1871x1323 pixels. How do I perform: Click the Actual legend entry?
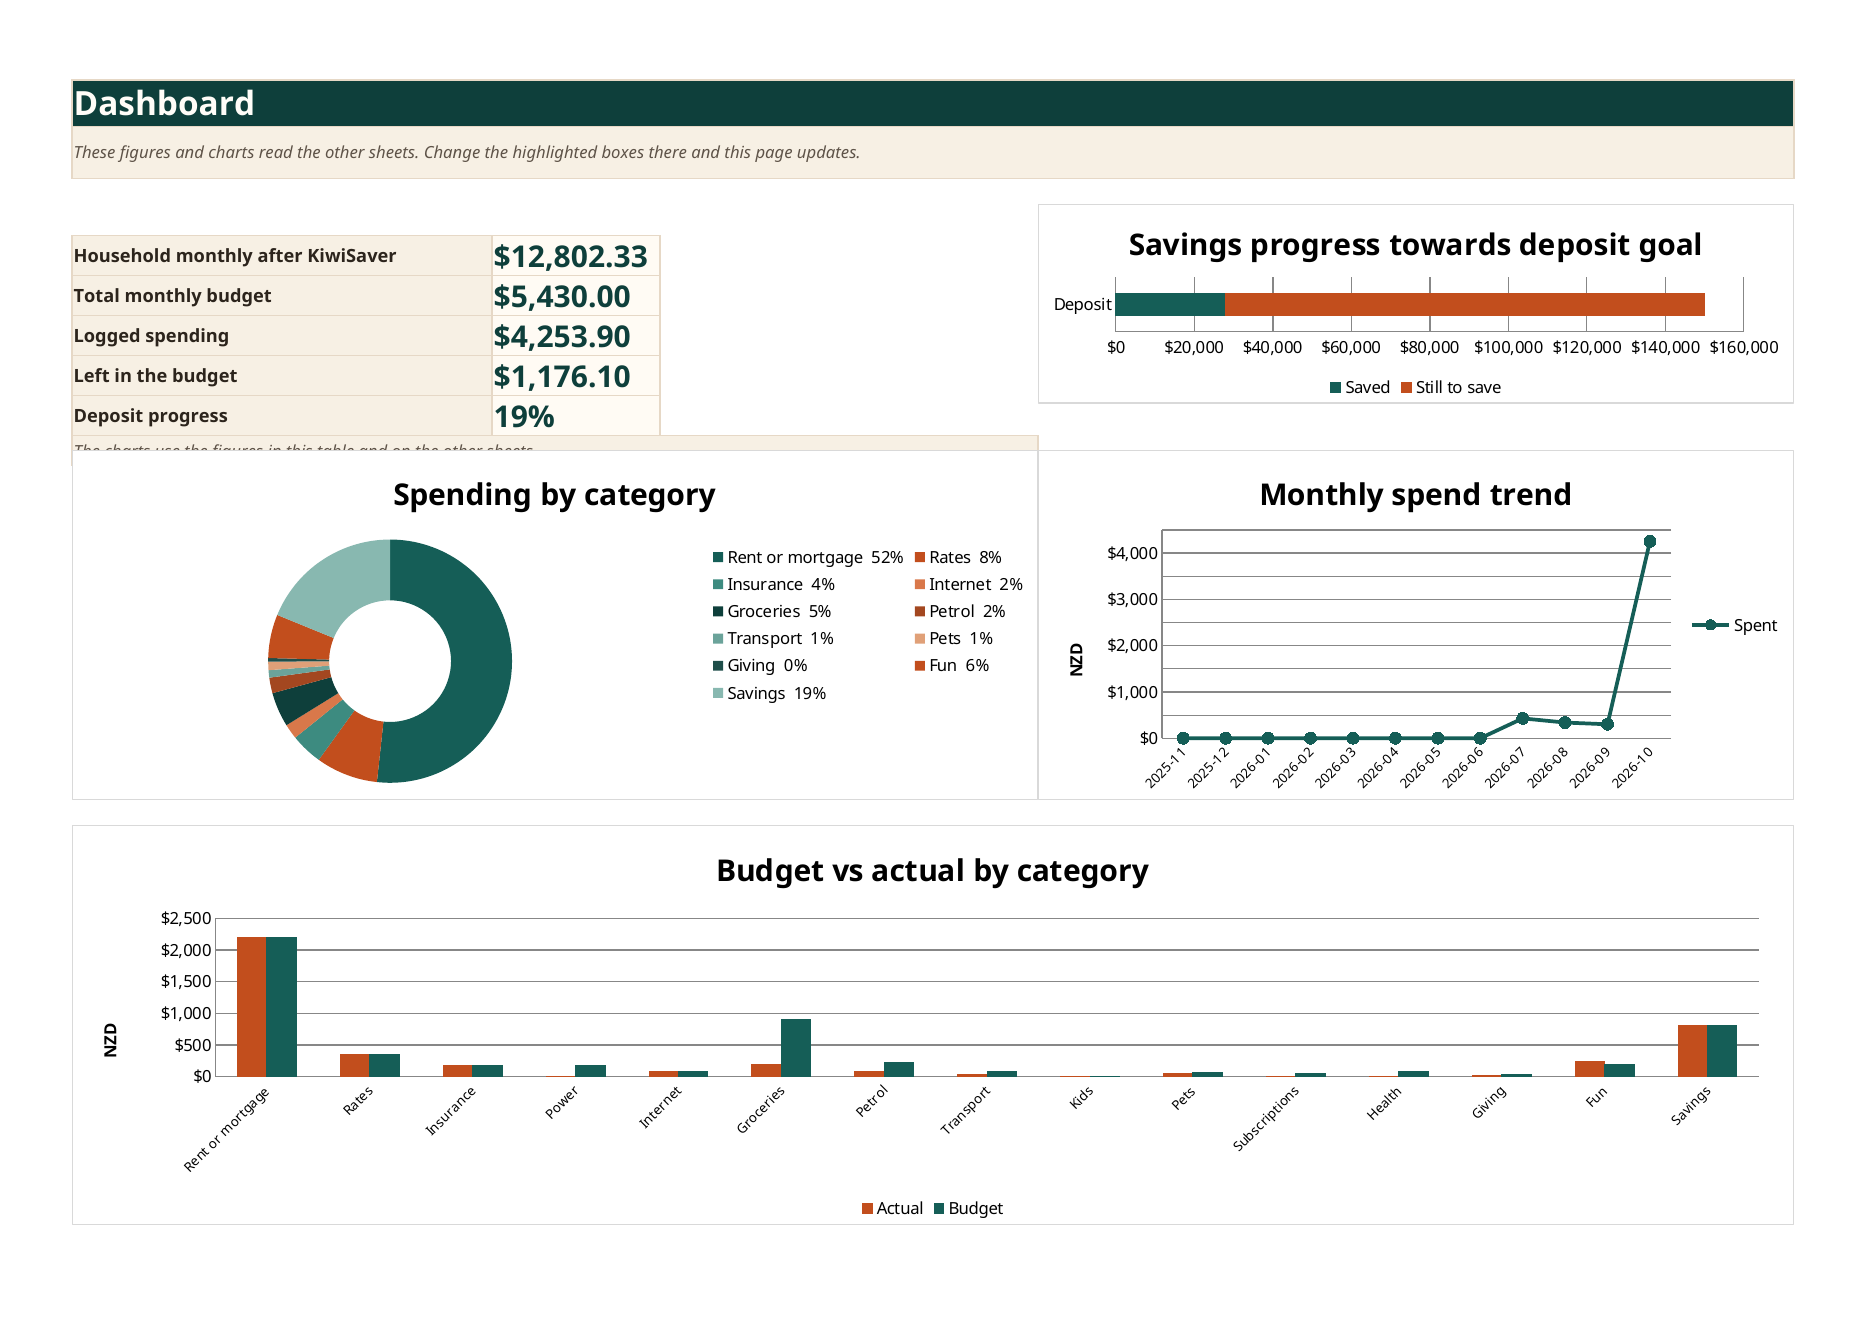(892, 1208)
